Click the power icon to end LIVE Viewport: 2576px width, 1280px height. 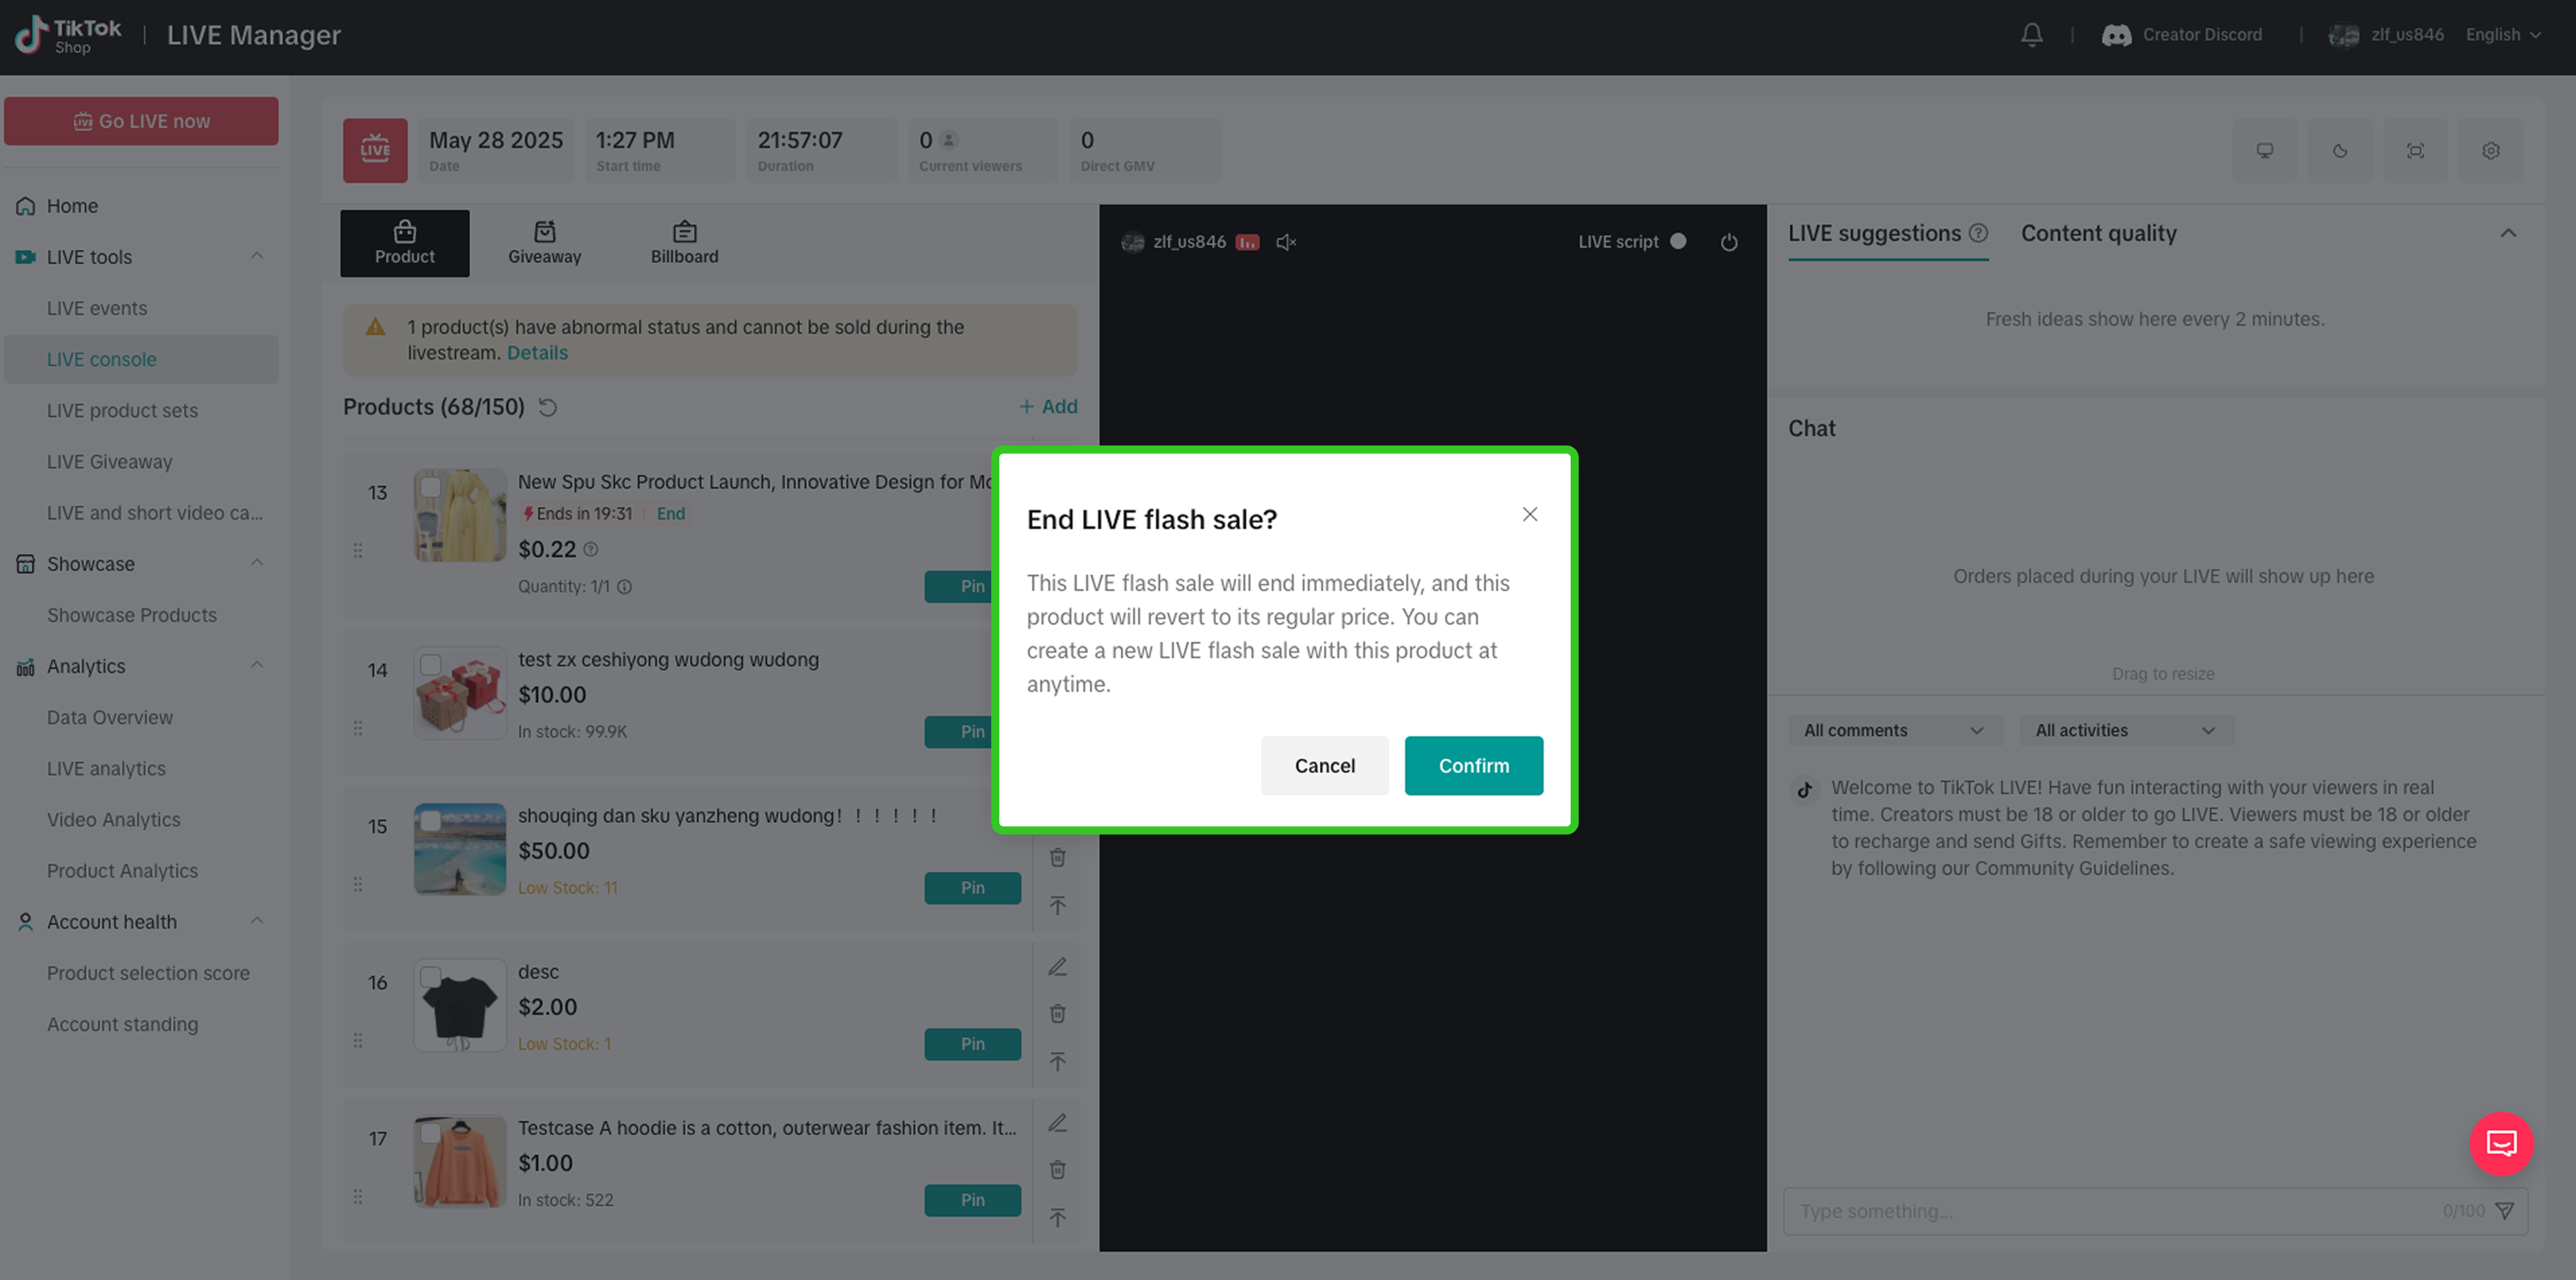click(x=1728, y=242)
